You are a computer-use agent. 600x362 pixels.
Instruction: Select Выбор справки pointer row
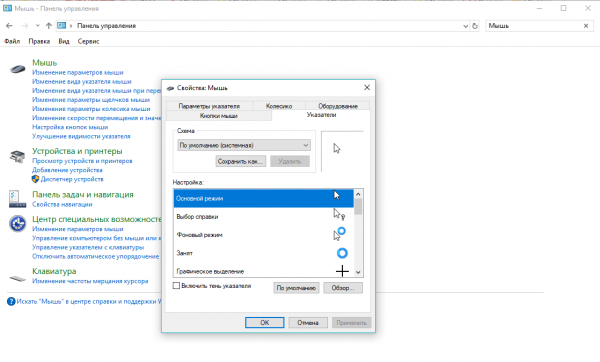[263, 217]
